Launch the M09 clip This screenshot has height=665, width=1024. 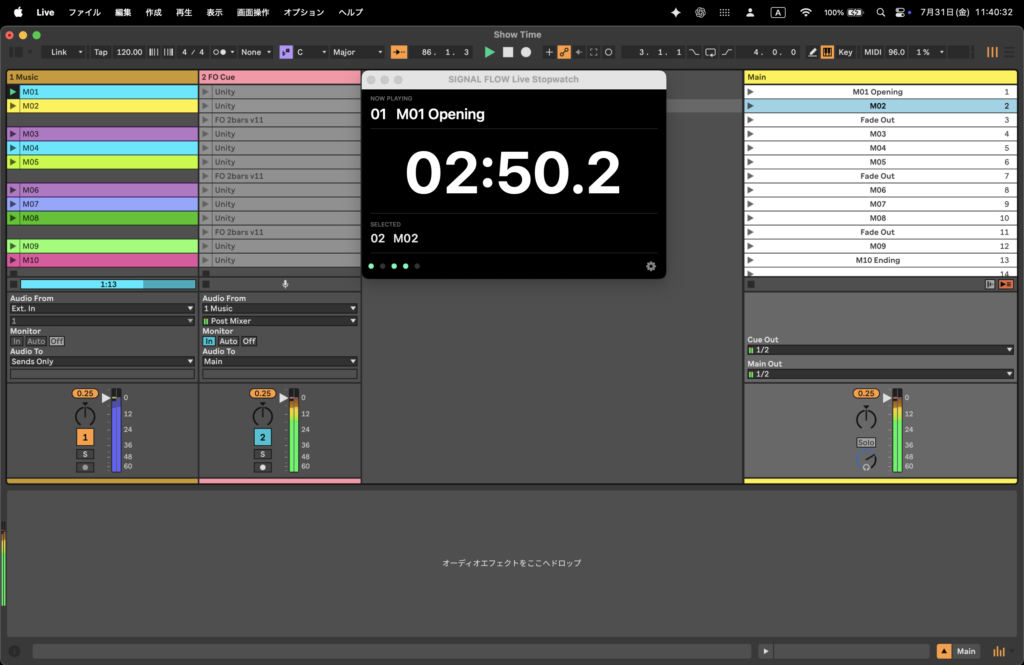[x=13, y=246]
